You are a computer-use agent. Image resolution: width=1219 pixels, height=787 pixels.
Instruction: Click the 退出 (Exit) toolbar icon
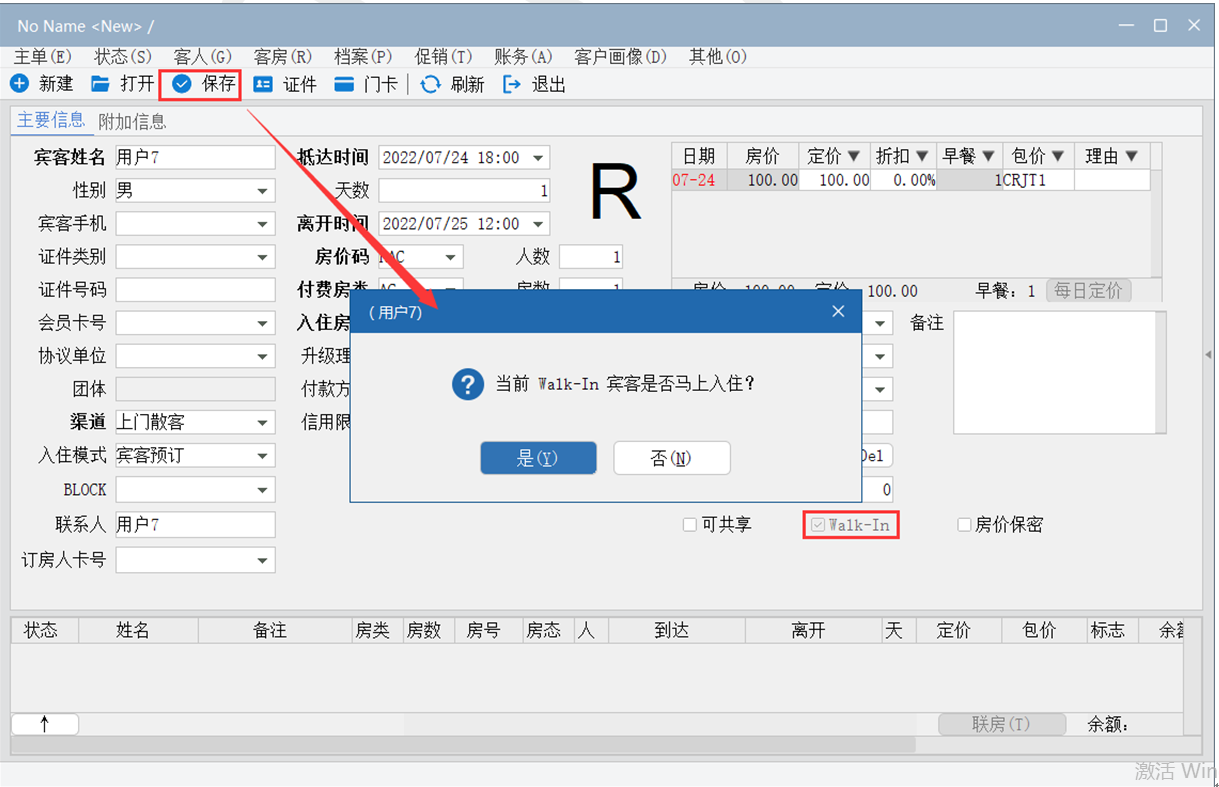(512, 84)
